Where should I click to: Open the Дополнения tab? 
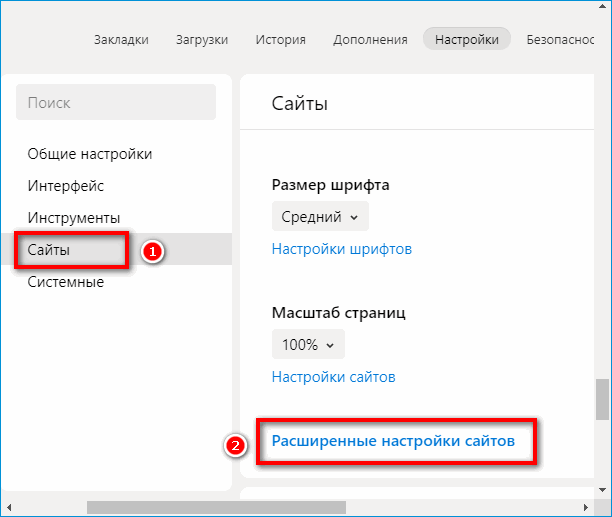tap(371, 40)
